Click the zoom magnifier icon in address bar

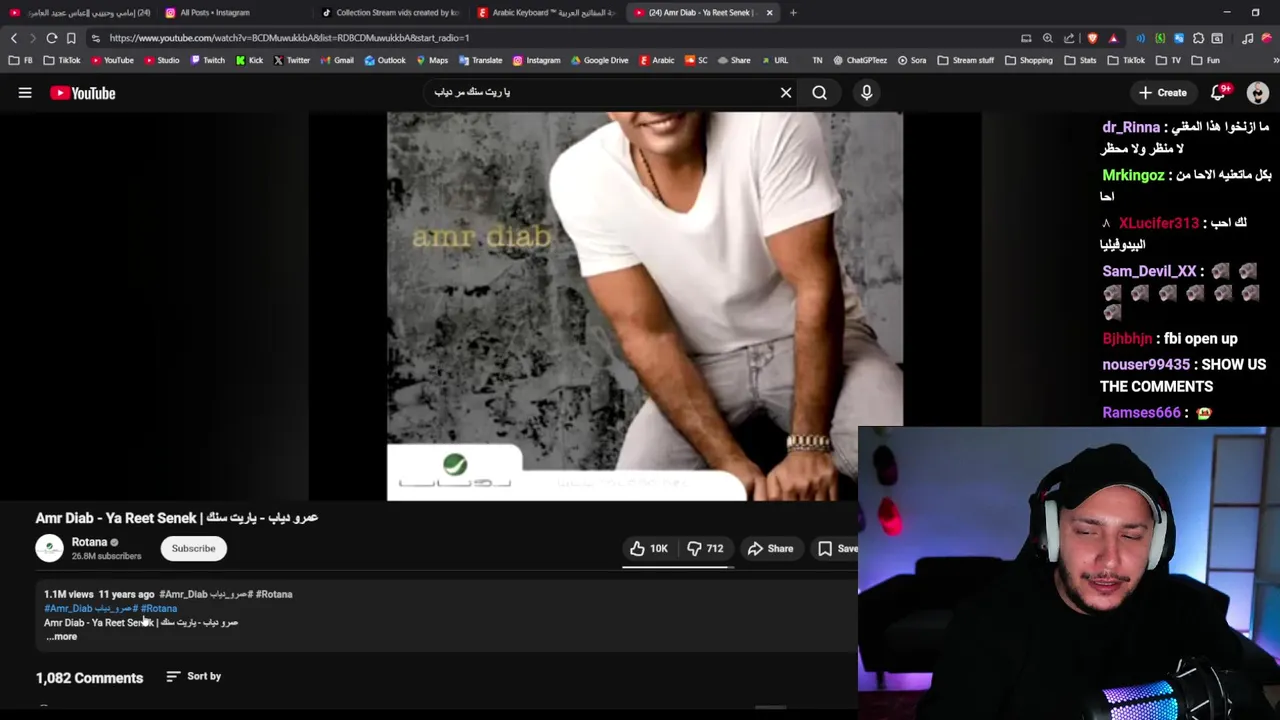point(1047,38)
